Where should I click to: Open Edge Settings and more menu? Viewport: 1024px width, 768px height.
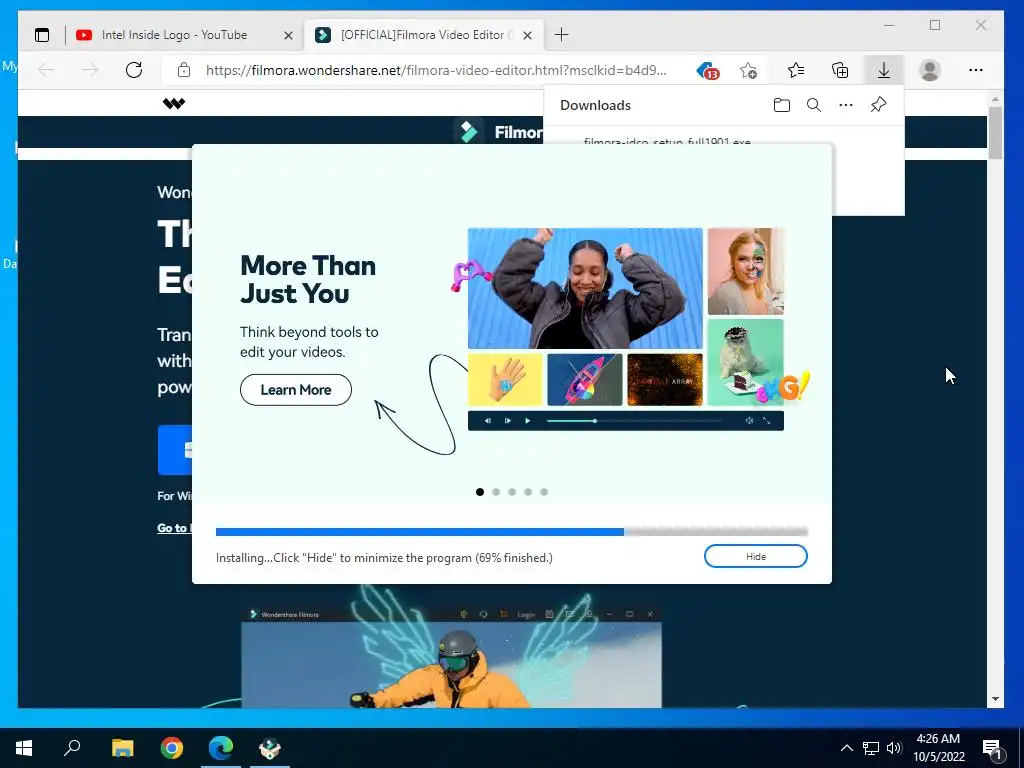pos(976,70)
